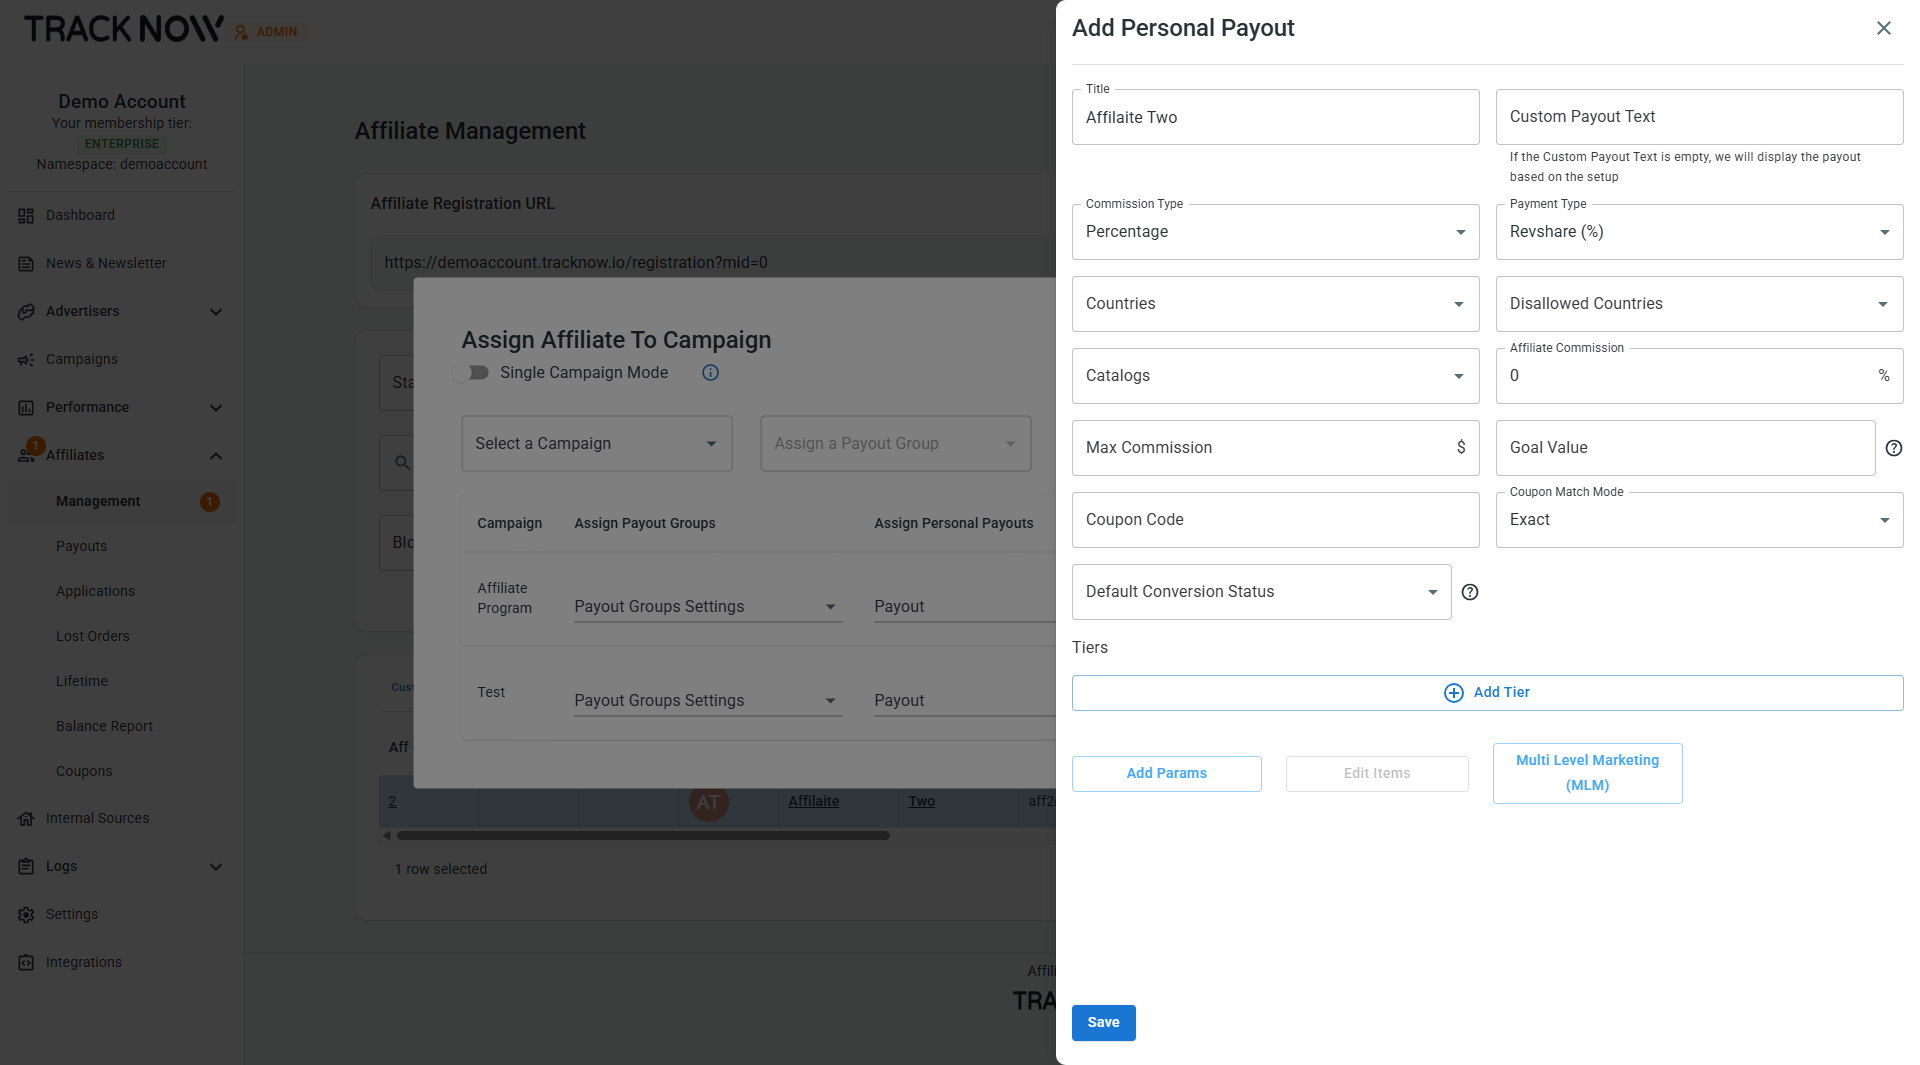Click the Default Conversion Status help icon
1920x1065 pixels.
[x=1469, y=592]
